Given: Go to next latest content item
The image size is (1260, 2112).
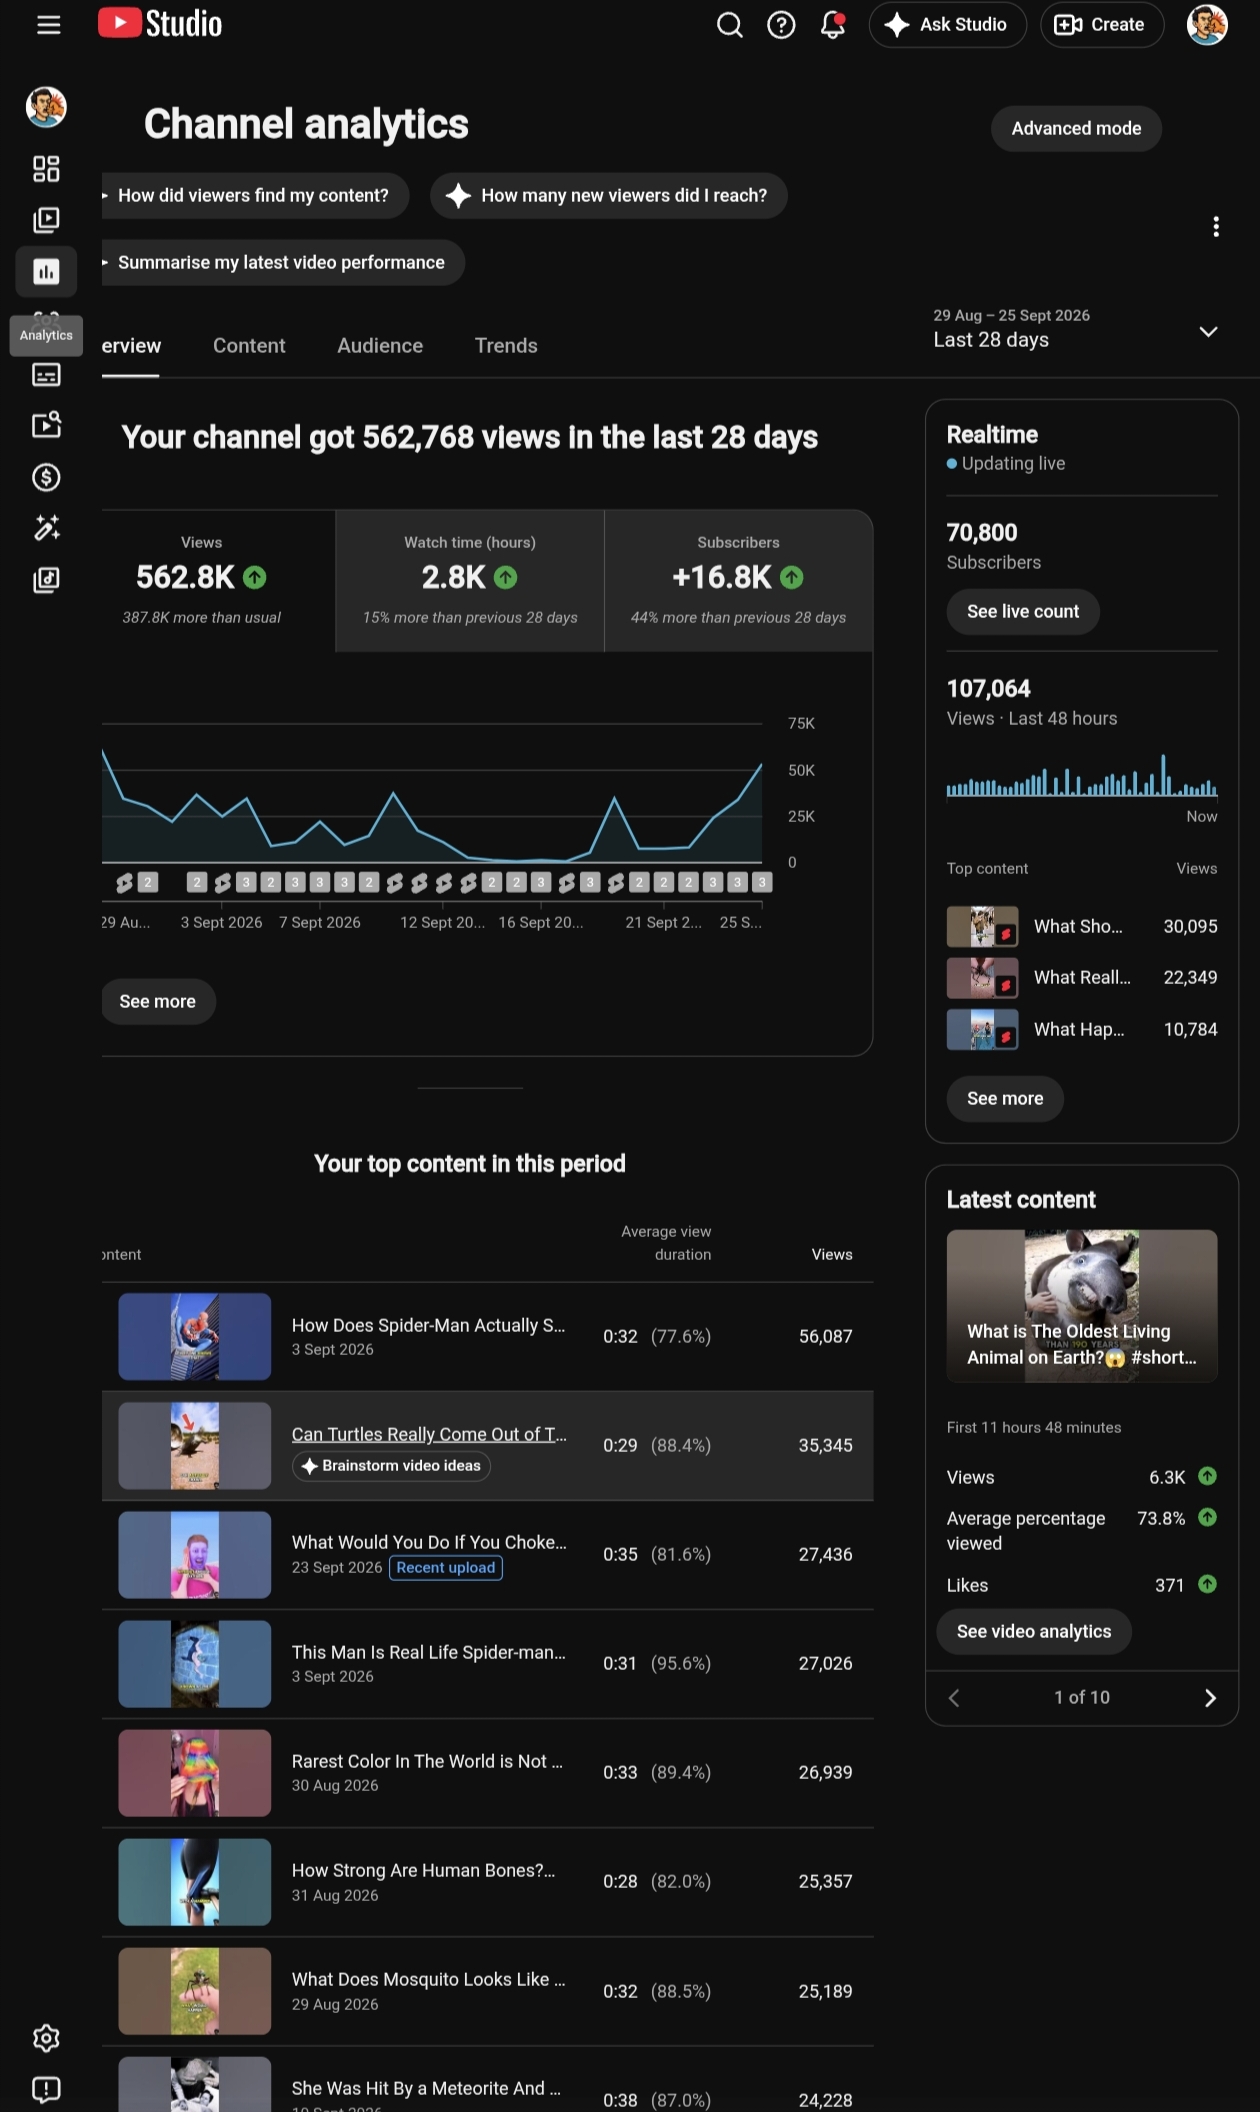Looking at the screenshot, I should pos(1210,1698).
